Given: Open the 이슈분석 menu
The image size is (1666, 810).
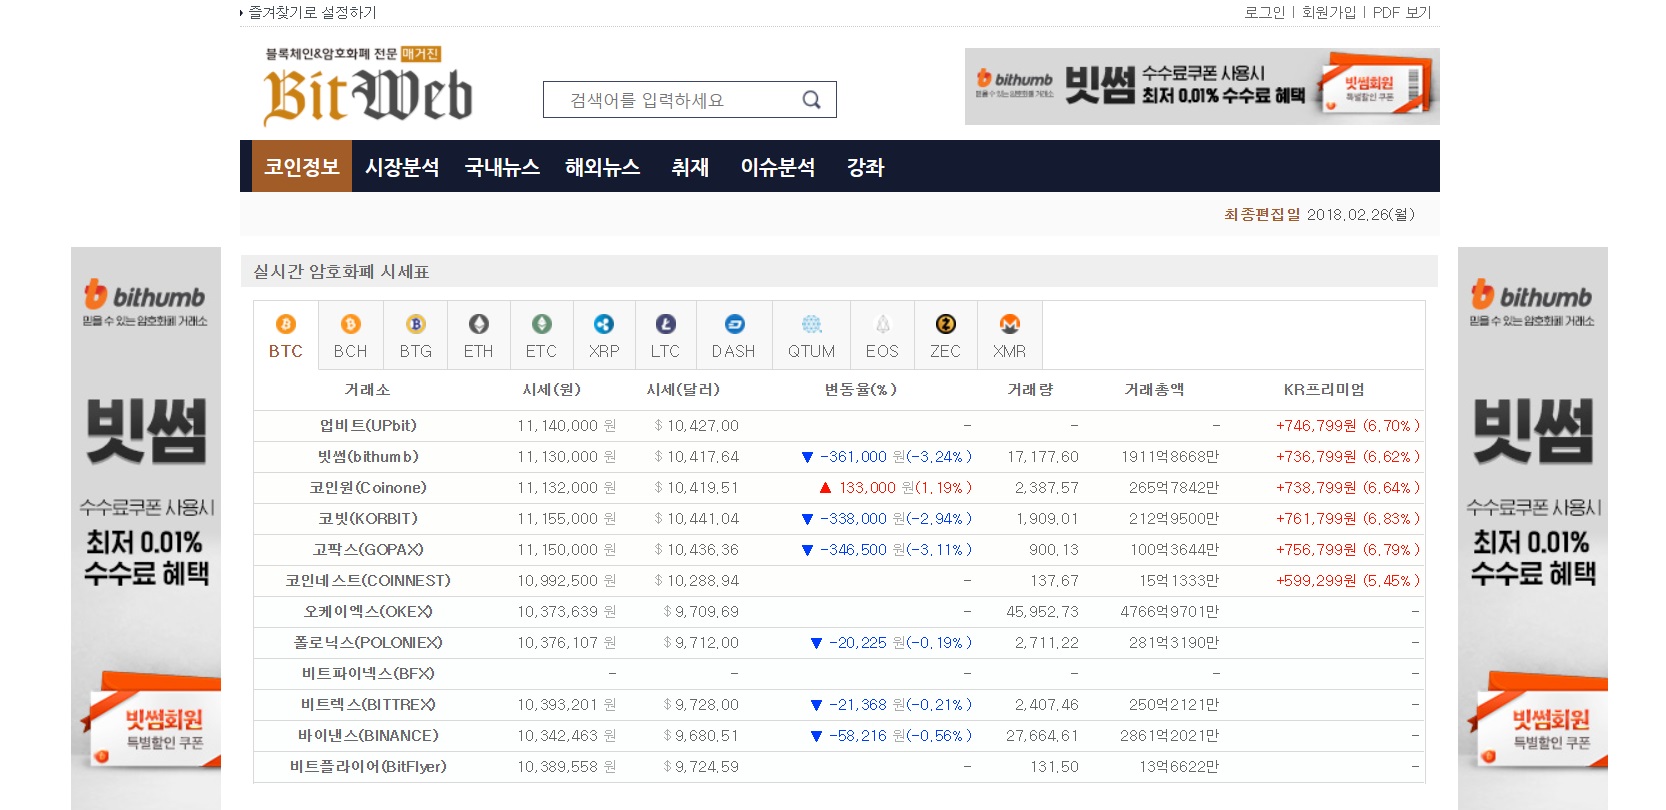Looking at the screenshot, I should coord(778,167).
